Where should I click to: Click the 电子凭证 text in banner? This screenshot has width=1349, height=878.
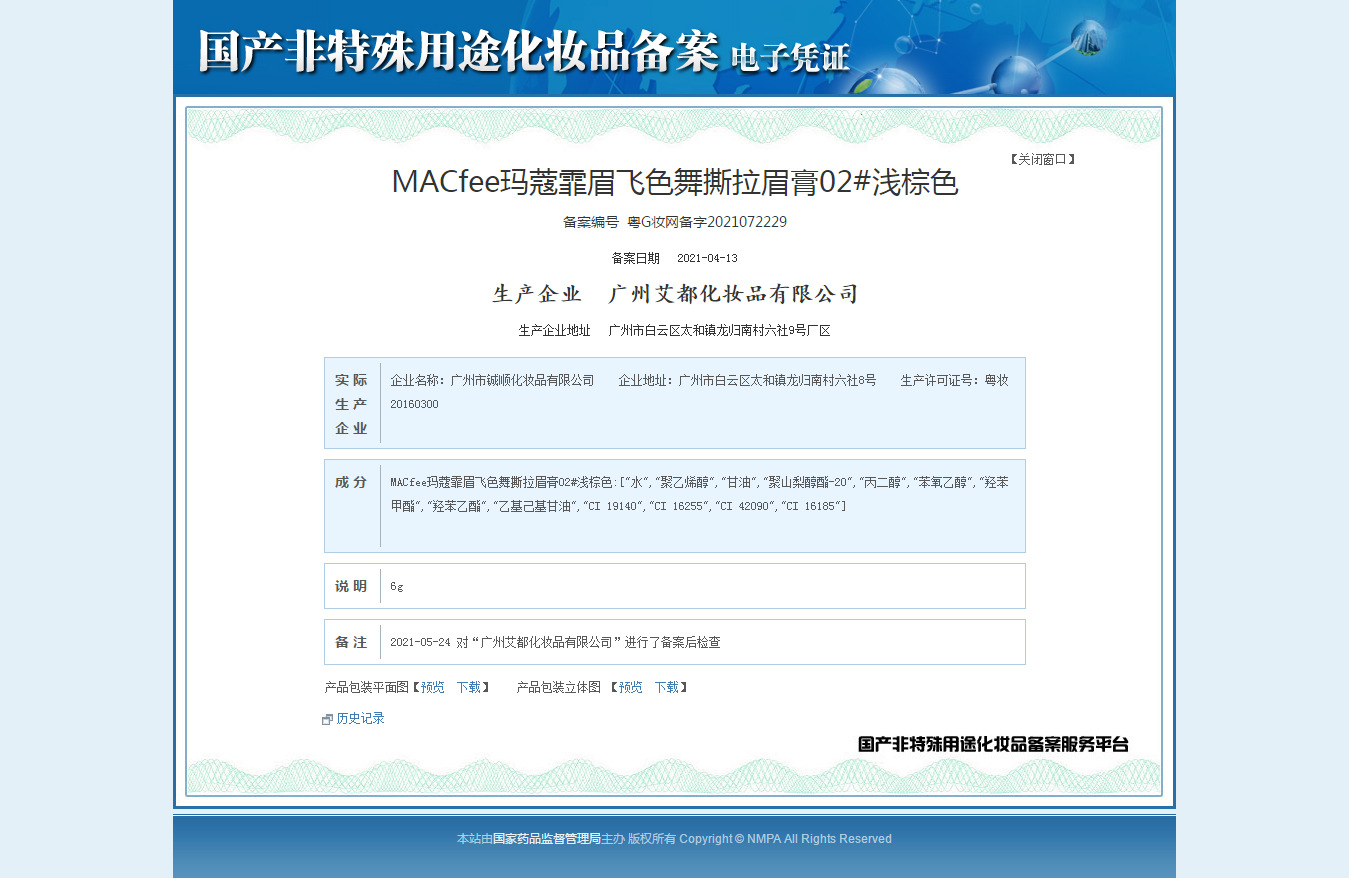791,57
